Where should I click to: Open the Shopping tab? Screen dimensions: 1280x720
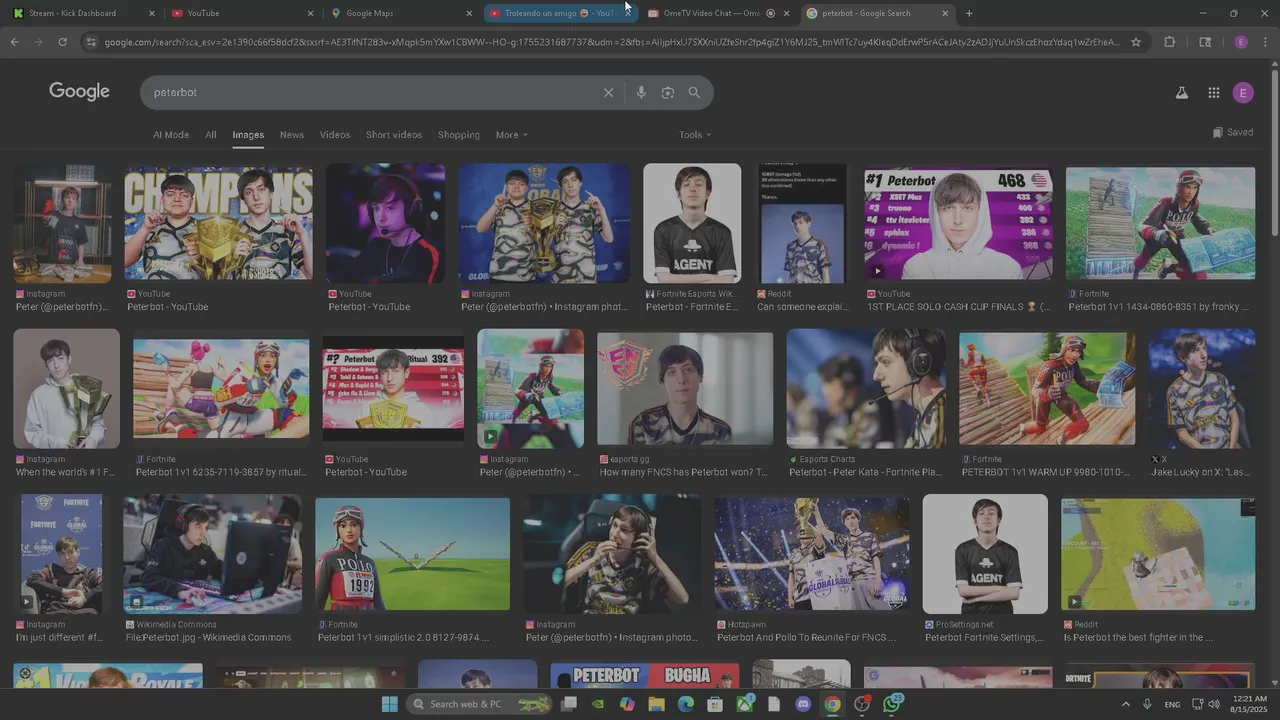[459, 135]
